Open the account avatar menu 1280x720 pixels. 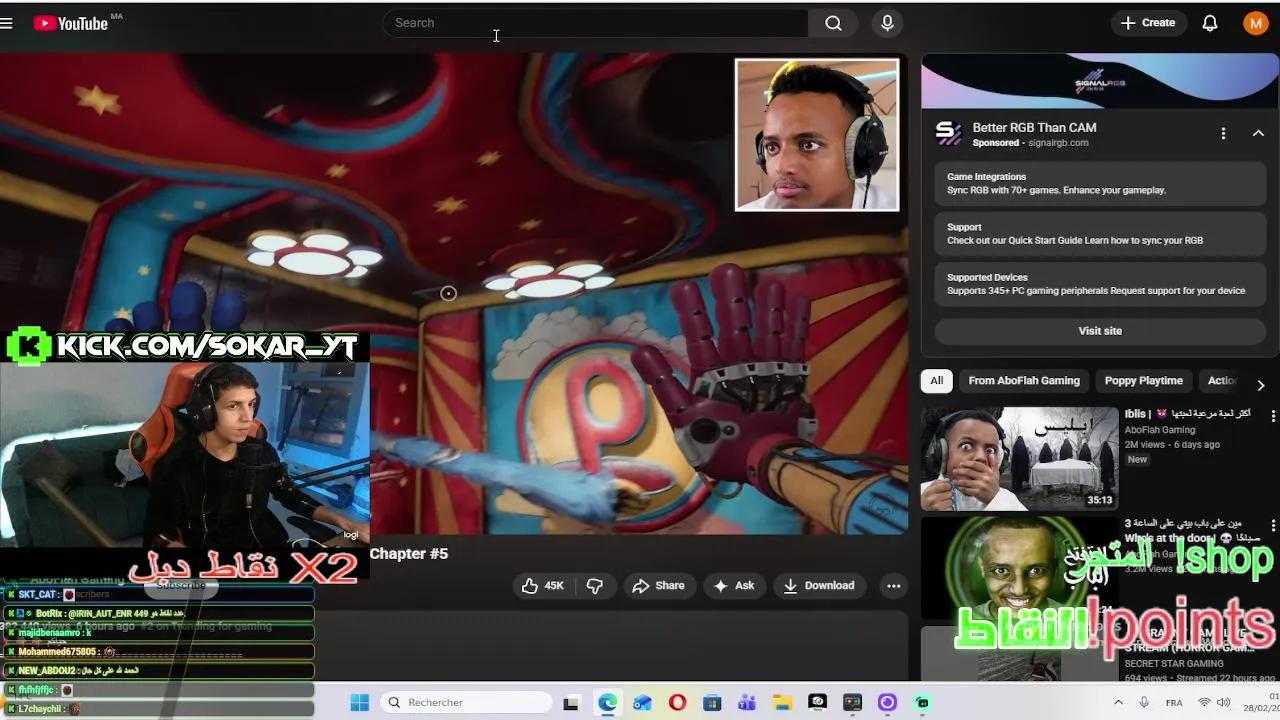[1256, 23]
